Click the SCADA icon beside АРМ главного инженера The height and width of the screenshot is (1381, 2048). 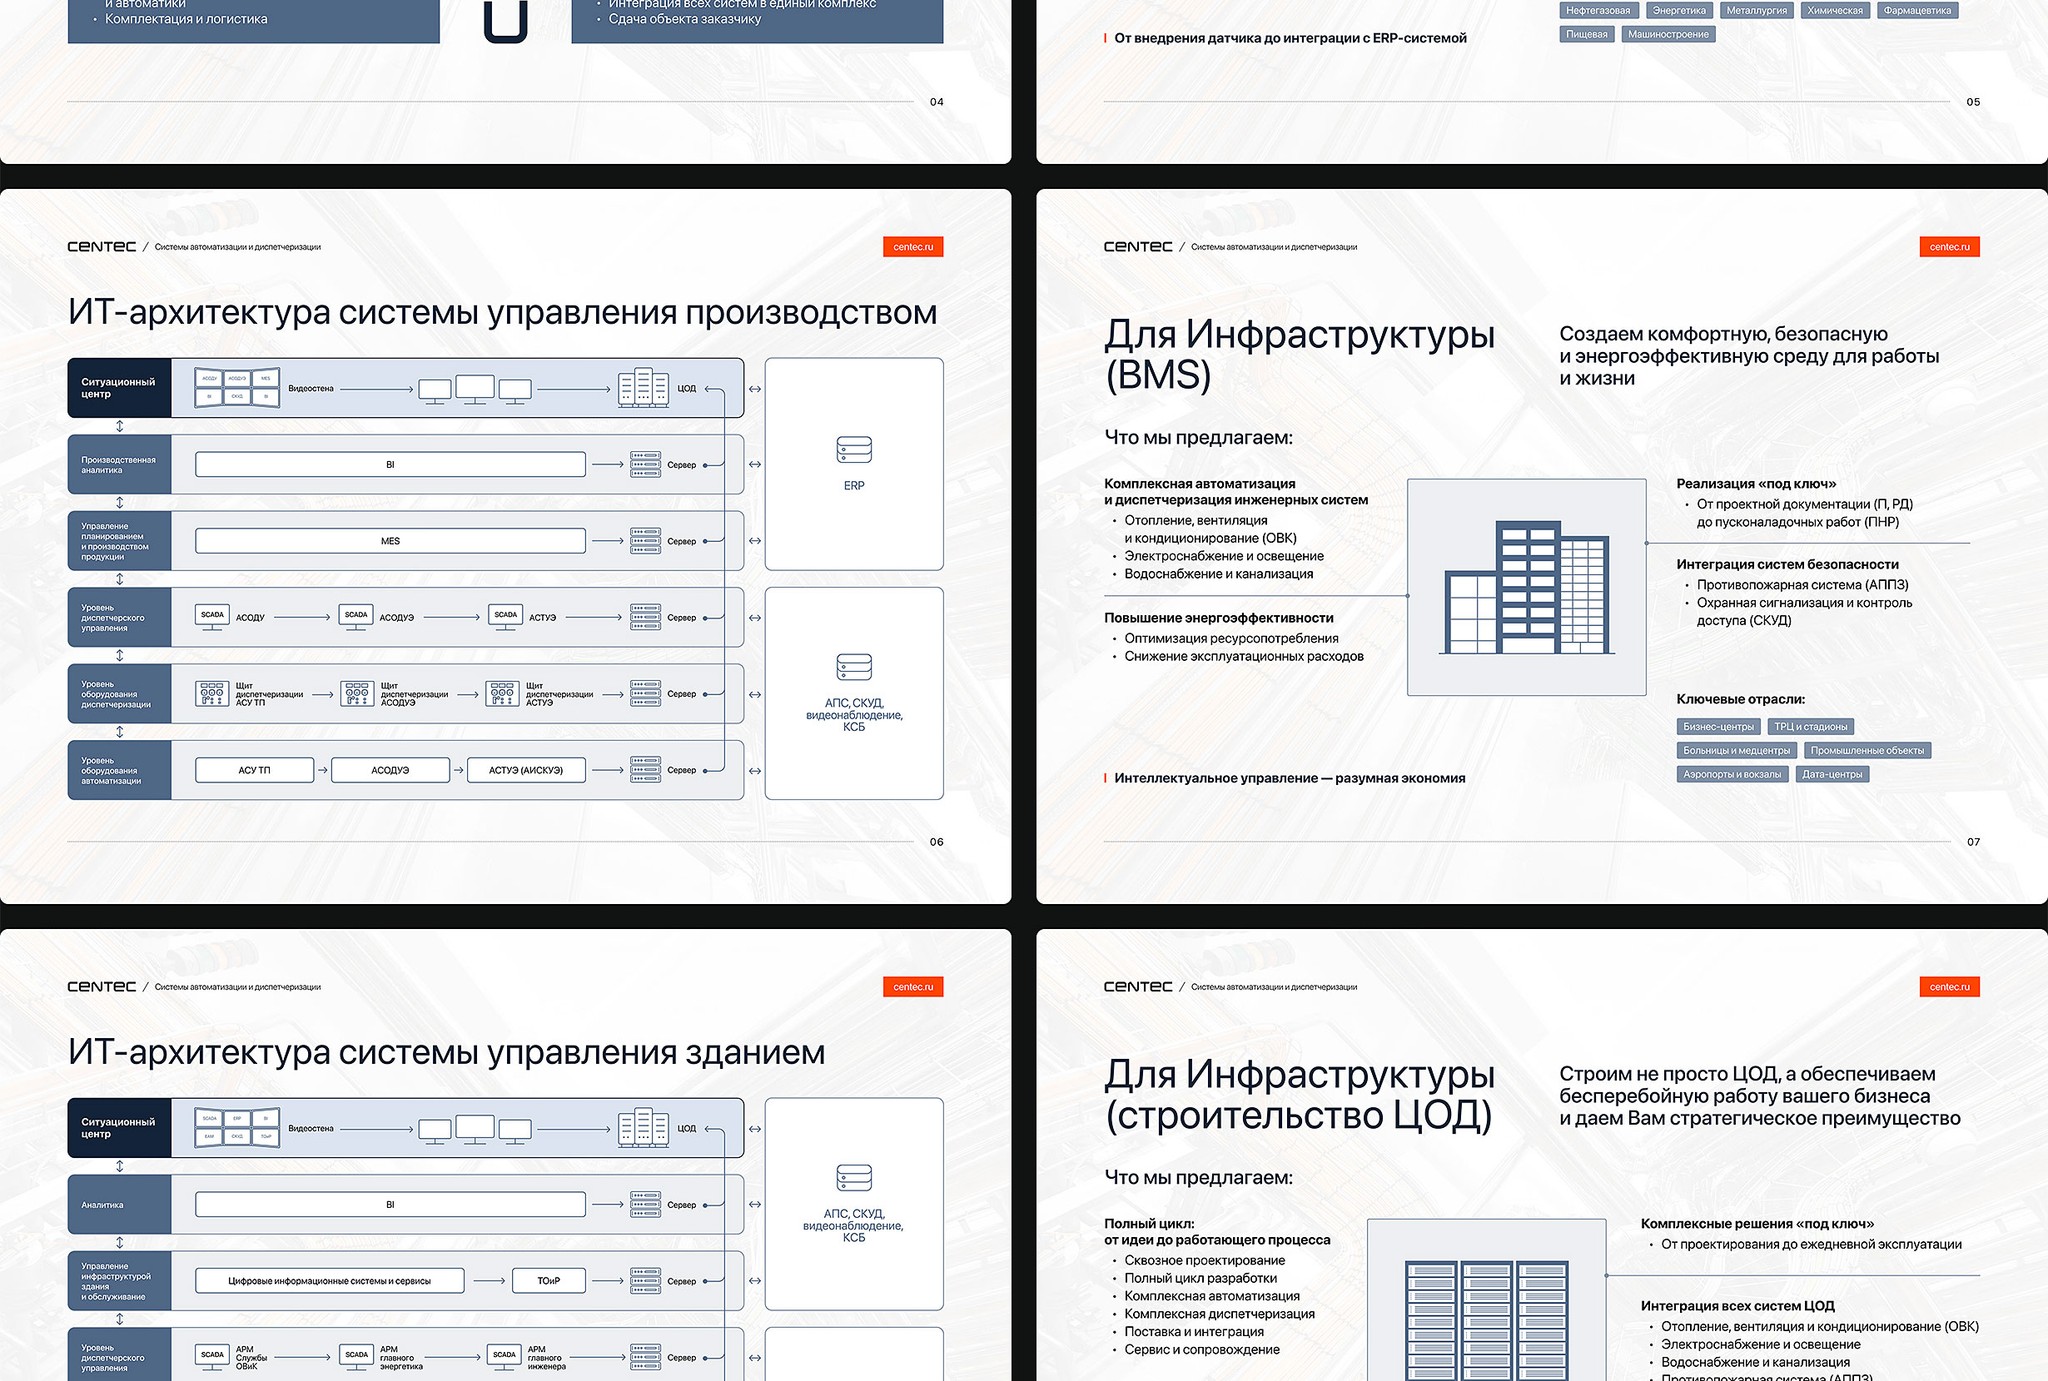click(505, 1357)
